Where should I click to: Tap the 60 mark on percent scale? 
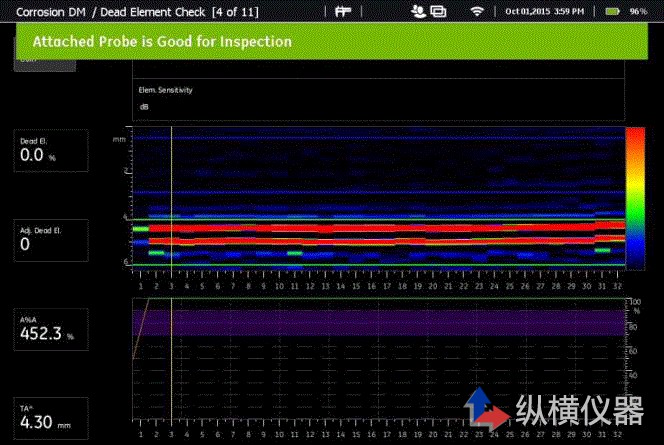tap(633, 351)
